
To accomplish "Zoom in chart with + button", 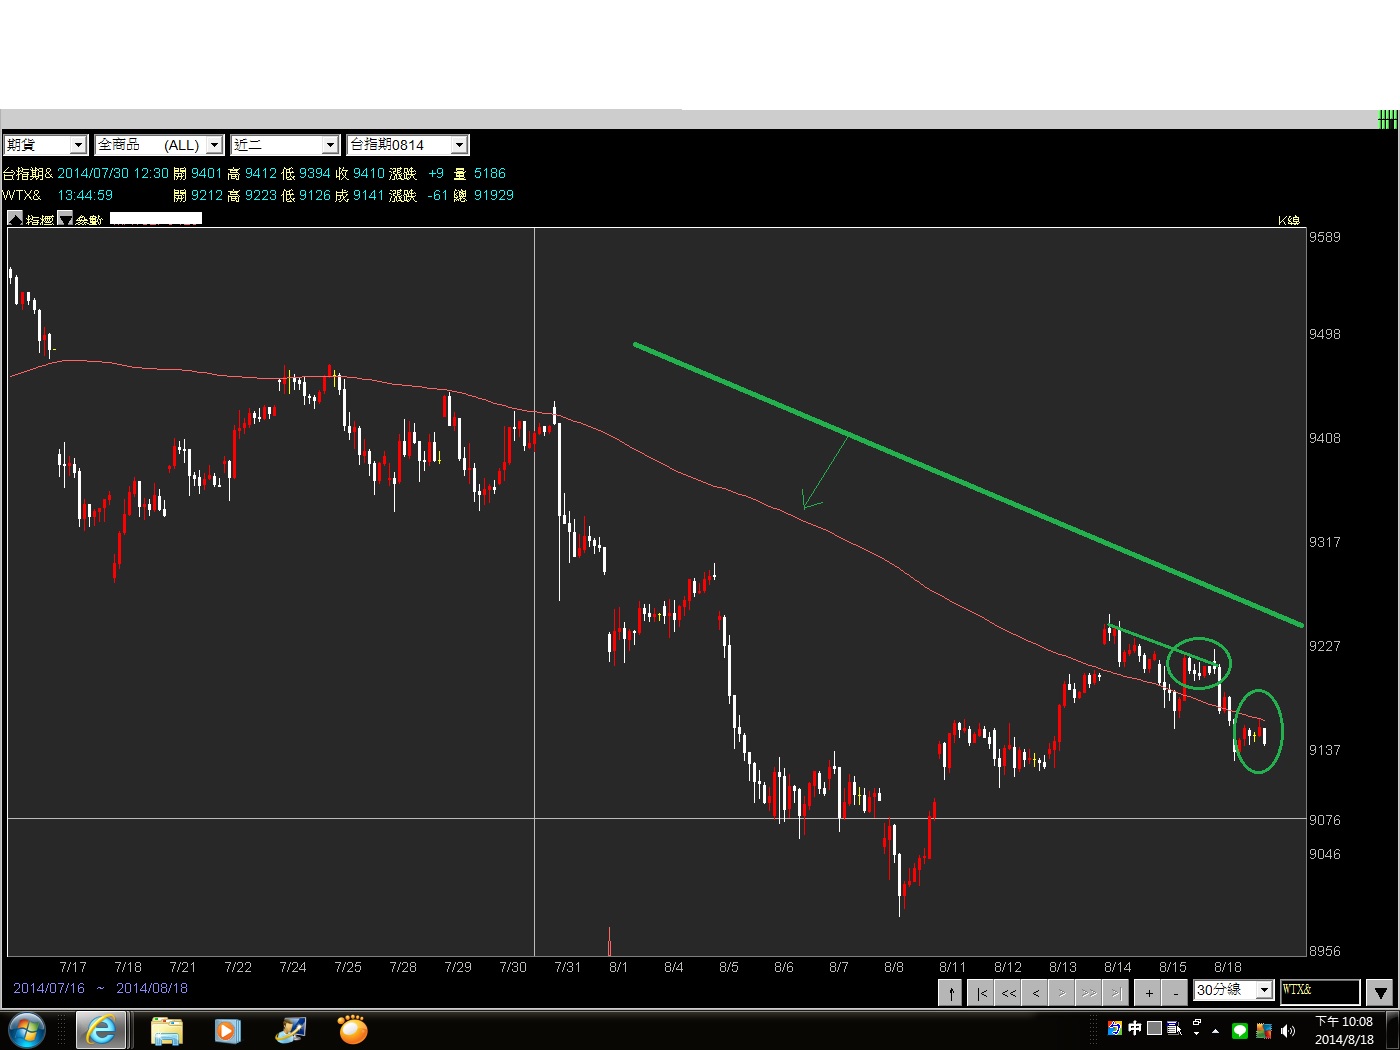I will tap(1149, 992).
